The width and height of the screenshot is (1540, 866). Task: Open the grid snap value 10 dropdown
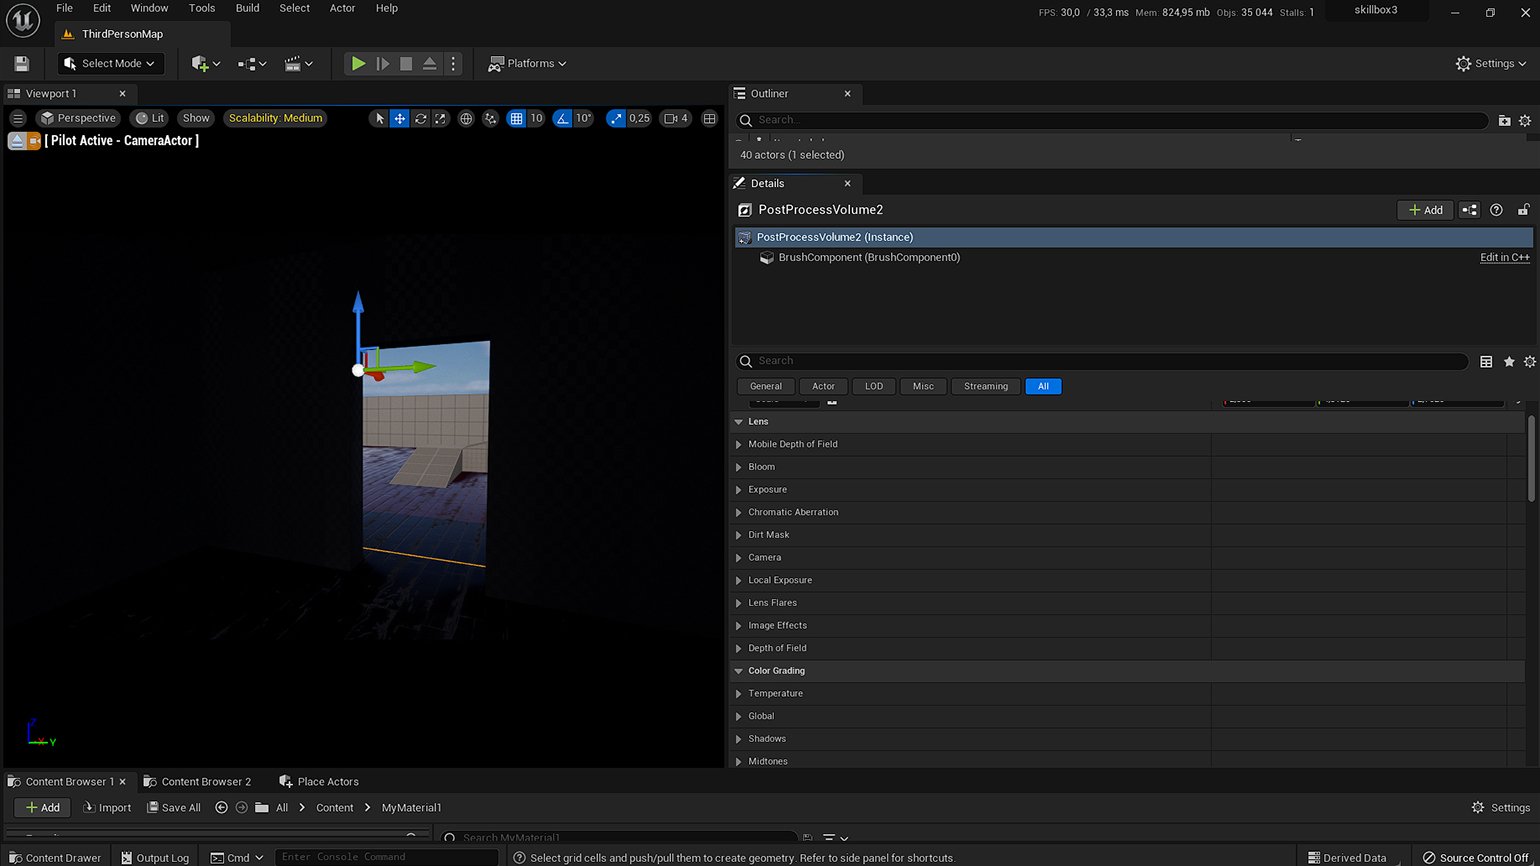pyautogui.click(x=536, y=118)
